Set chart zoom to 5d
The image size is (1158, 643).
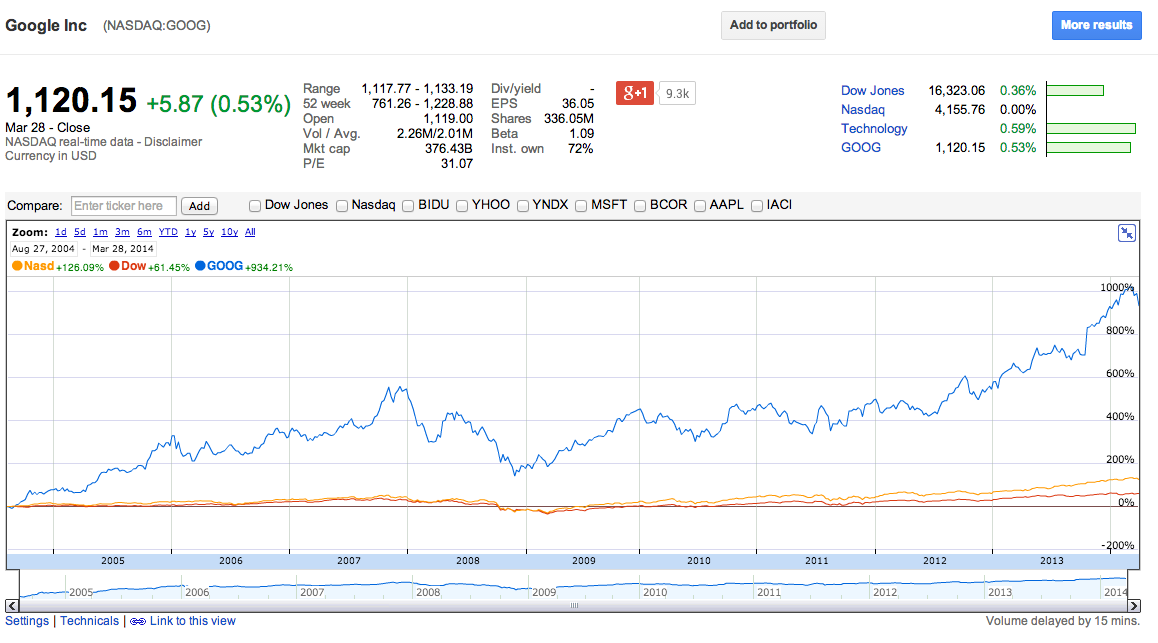[x=80, y=232]
